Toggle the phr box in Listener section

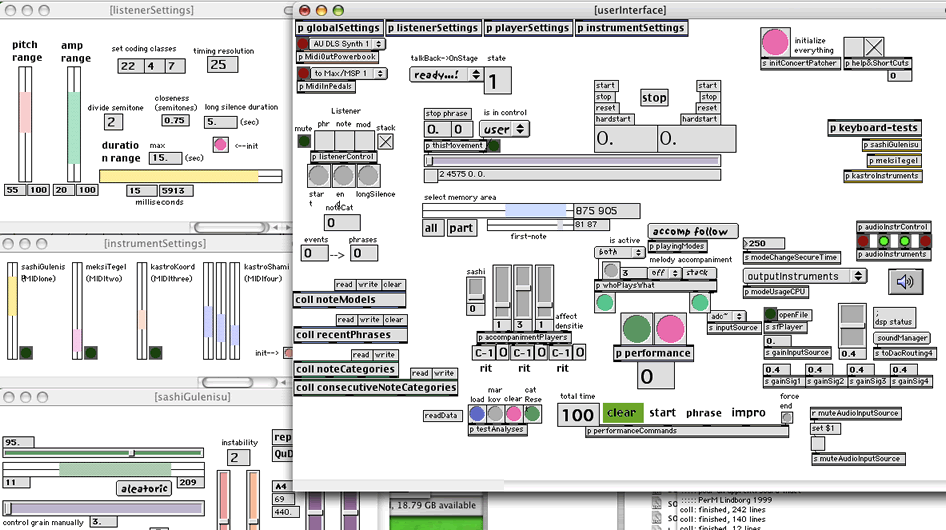point(324,140)
